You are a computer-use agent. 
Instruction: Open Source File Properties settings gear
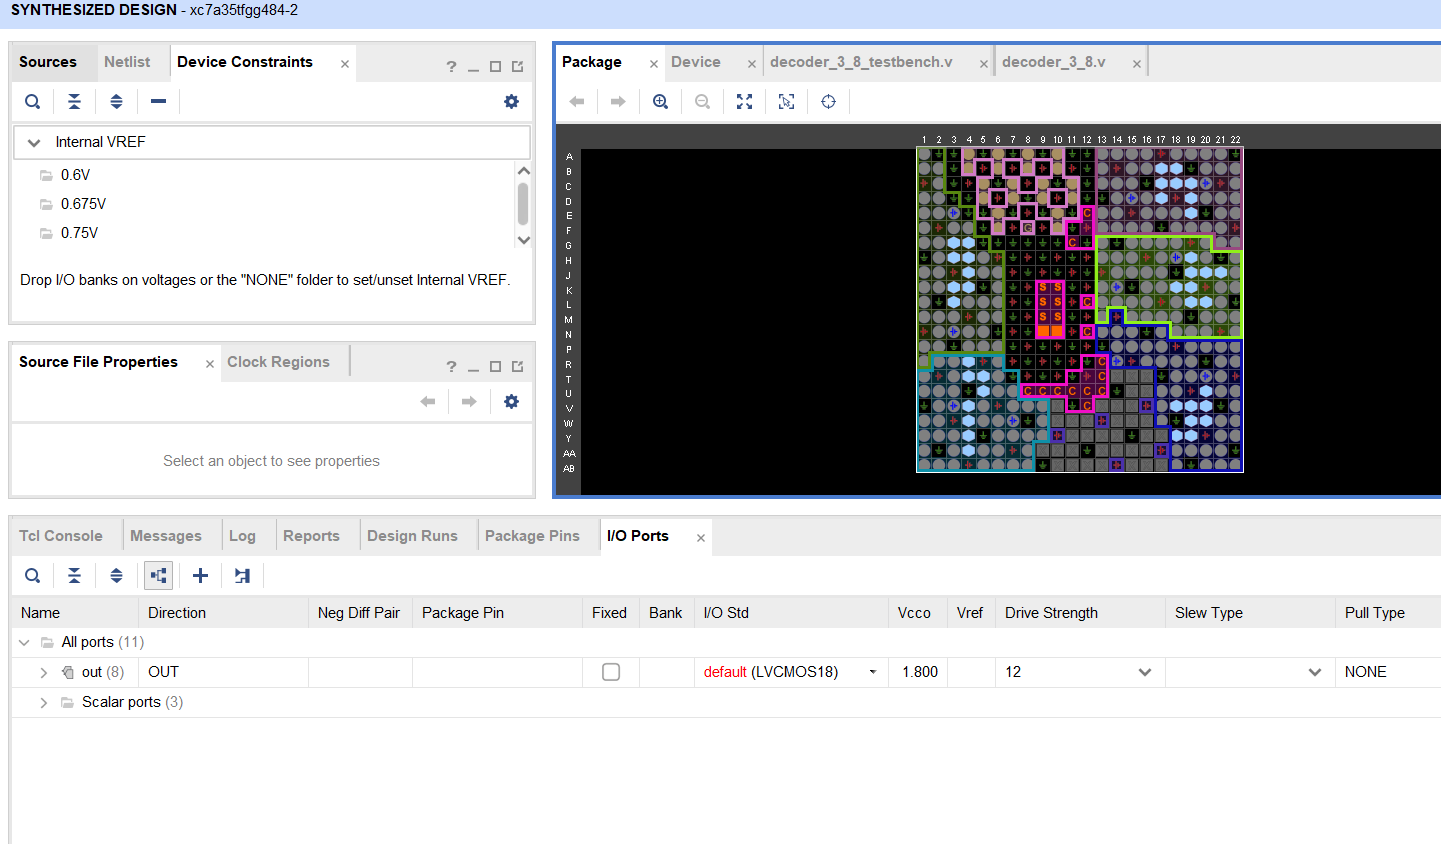pyautogui.click(x=511, y=401)
